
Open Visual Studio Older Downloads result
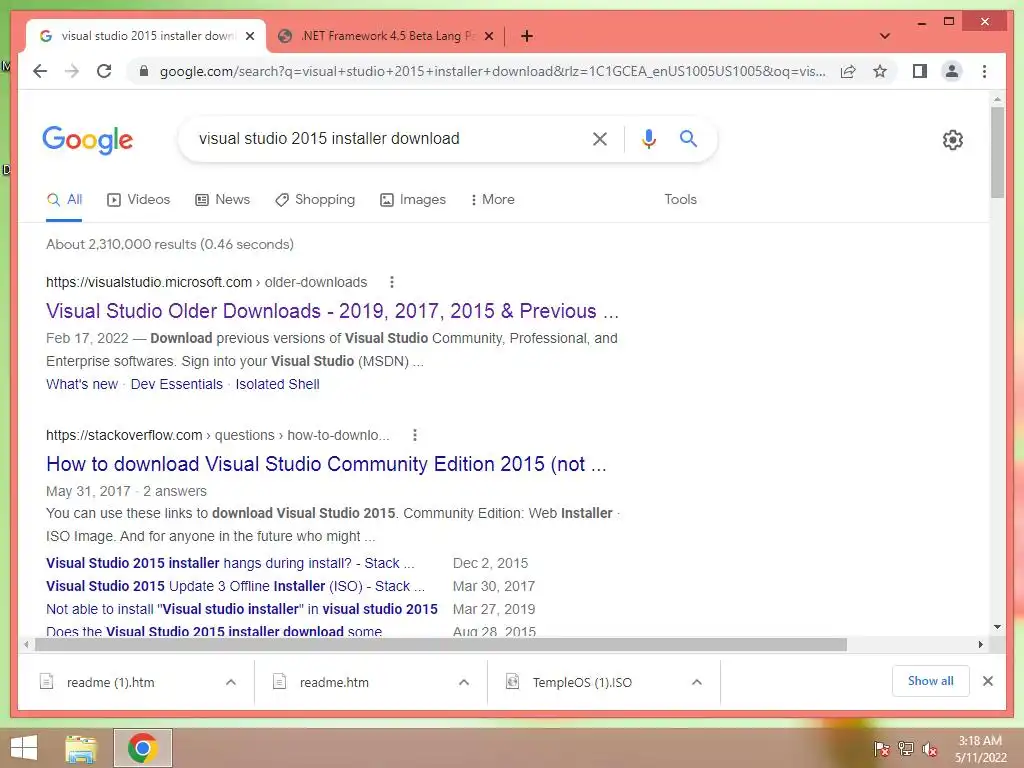click(x=332, y=311)
